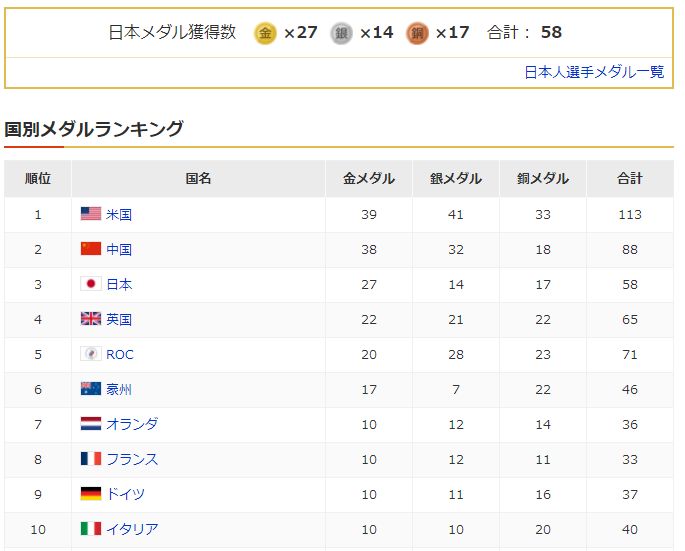Open the フランス country link
The image size is (685, 551).
pyautogui.click(x=132, y=459)
